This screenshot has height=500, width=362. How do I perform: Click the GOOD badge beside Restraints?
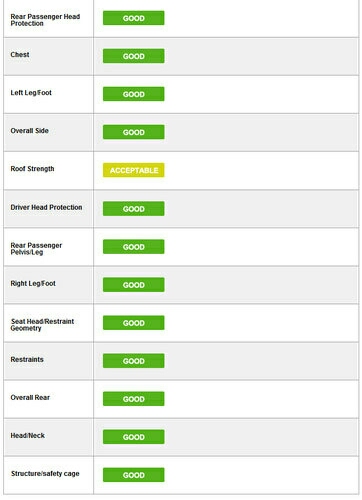point(133,361)
